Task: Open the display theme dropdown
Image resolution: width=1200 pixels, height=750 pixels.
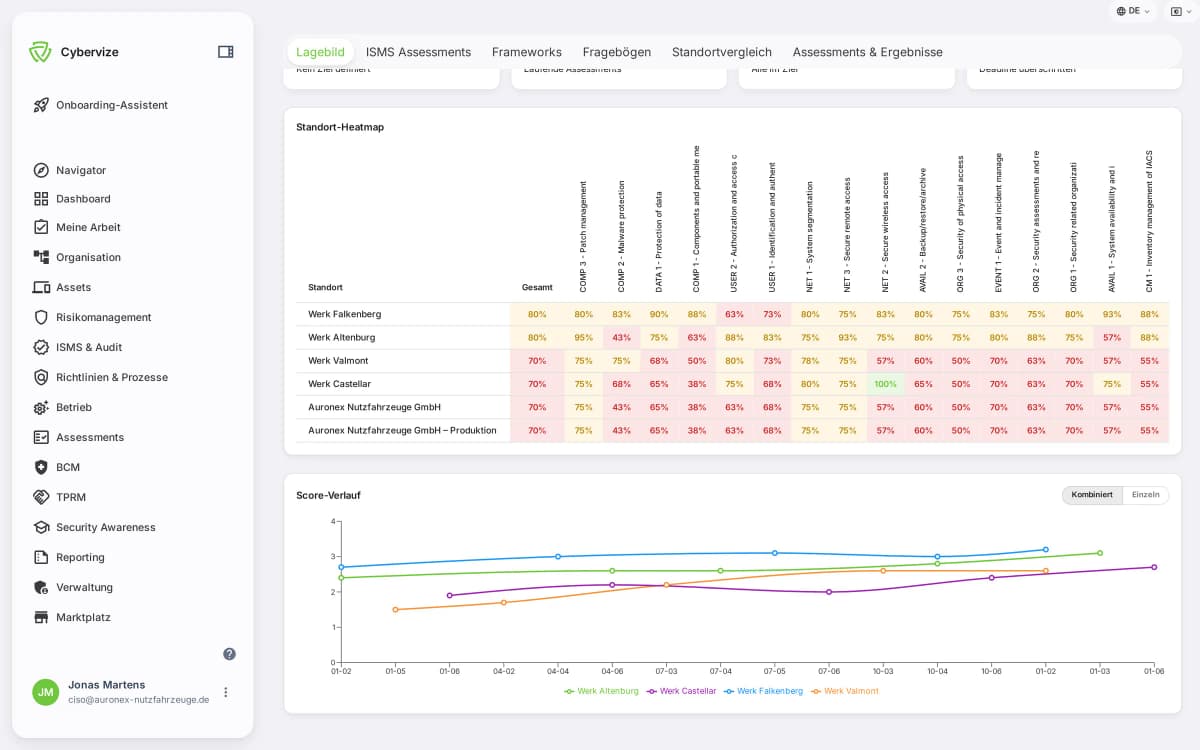Action: pos(1181,11)
